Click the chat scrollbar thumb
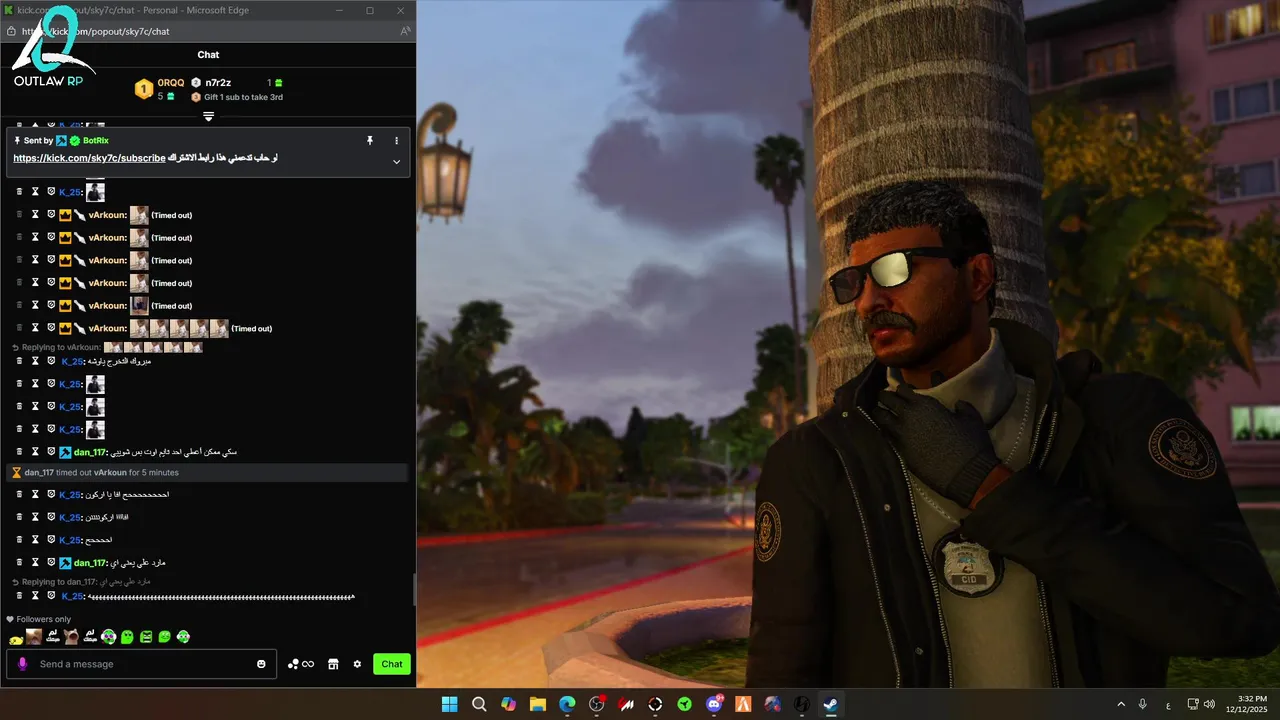Screen dimensions: 1280x720 tap(414, 590)
